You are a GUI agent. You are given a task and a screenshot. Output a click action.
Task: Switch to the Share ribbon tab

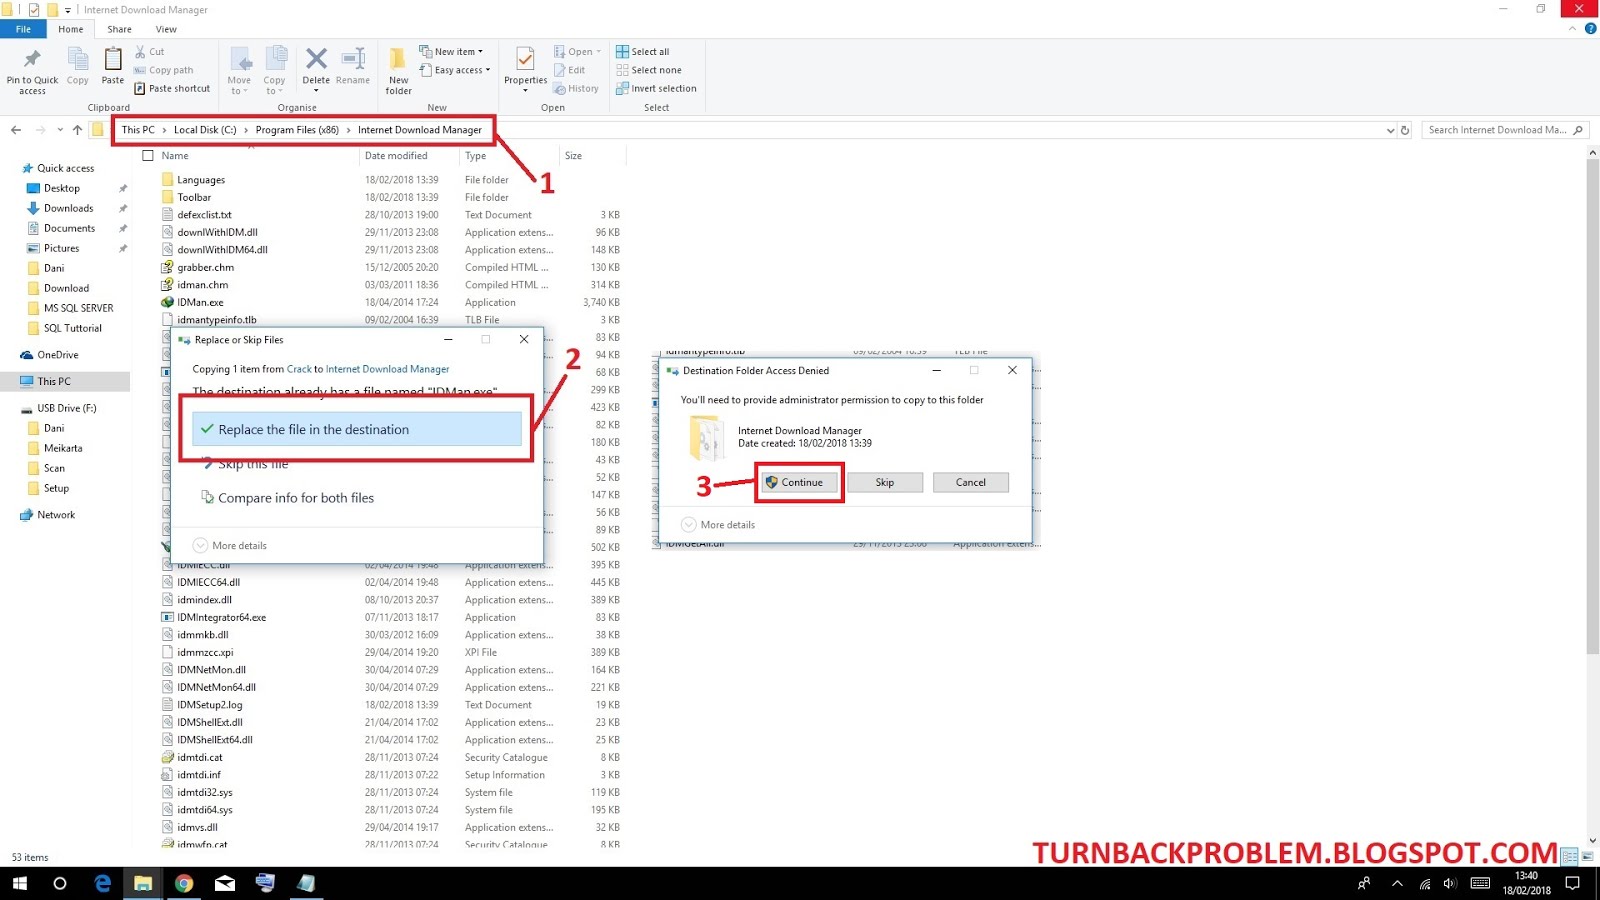pos(119,29)
